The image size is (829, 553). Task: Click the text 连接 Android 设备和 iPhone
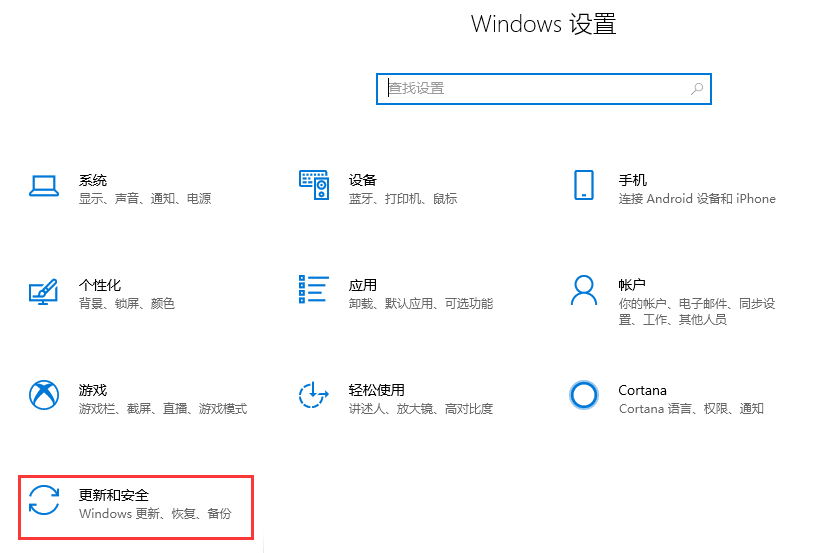click(x=697, y=199)
